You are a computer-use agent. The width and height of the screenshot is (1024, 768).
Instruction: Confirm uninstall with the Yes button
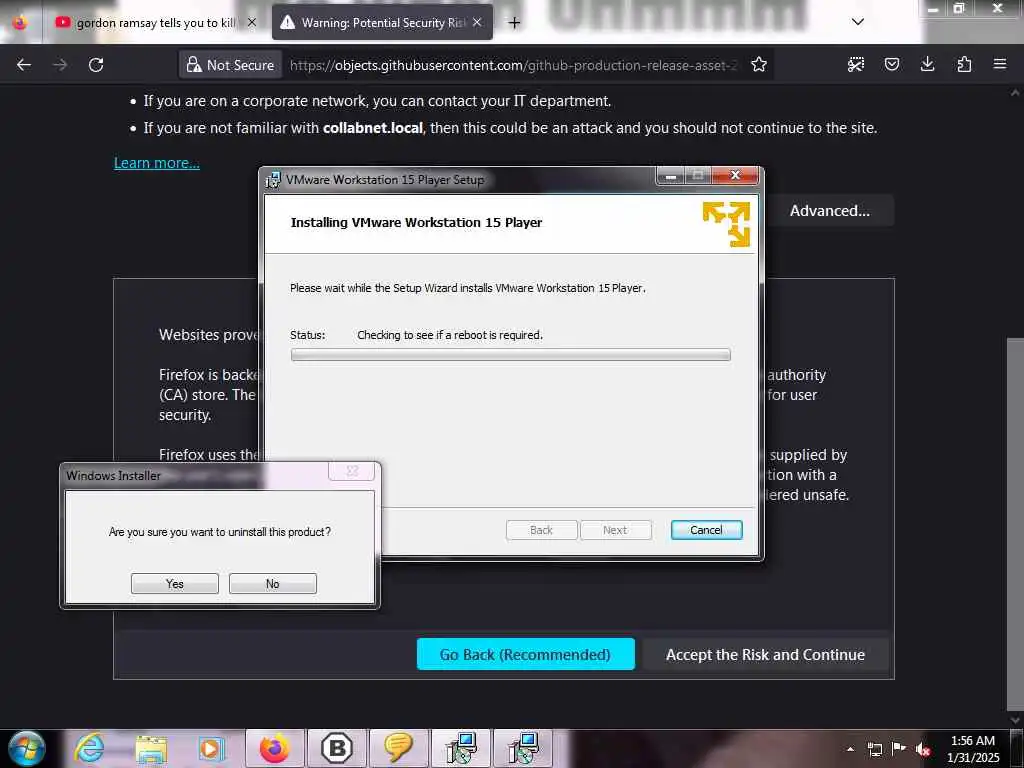click(x=174, y=584)
